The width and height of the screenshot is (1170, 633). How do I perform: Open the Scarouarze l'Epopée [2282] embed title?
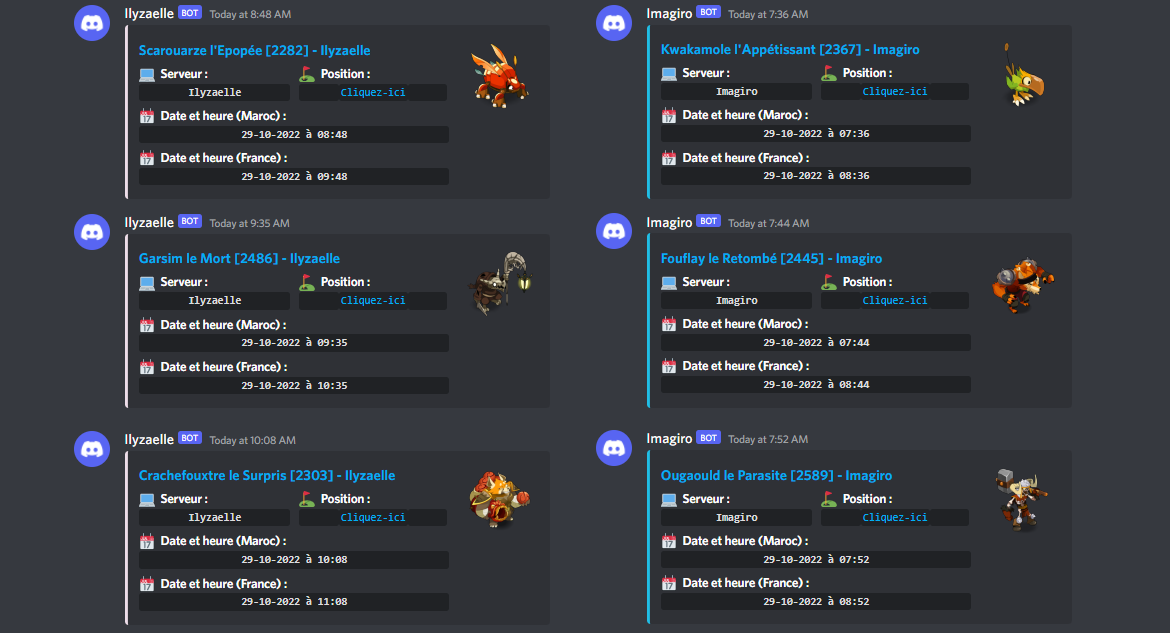(254, 50)
